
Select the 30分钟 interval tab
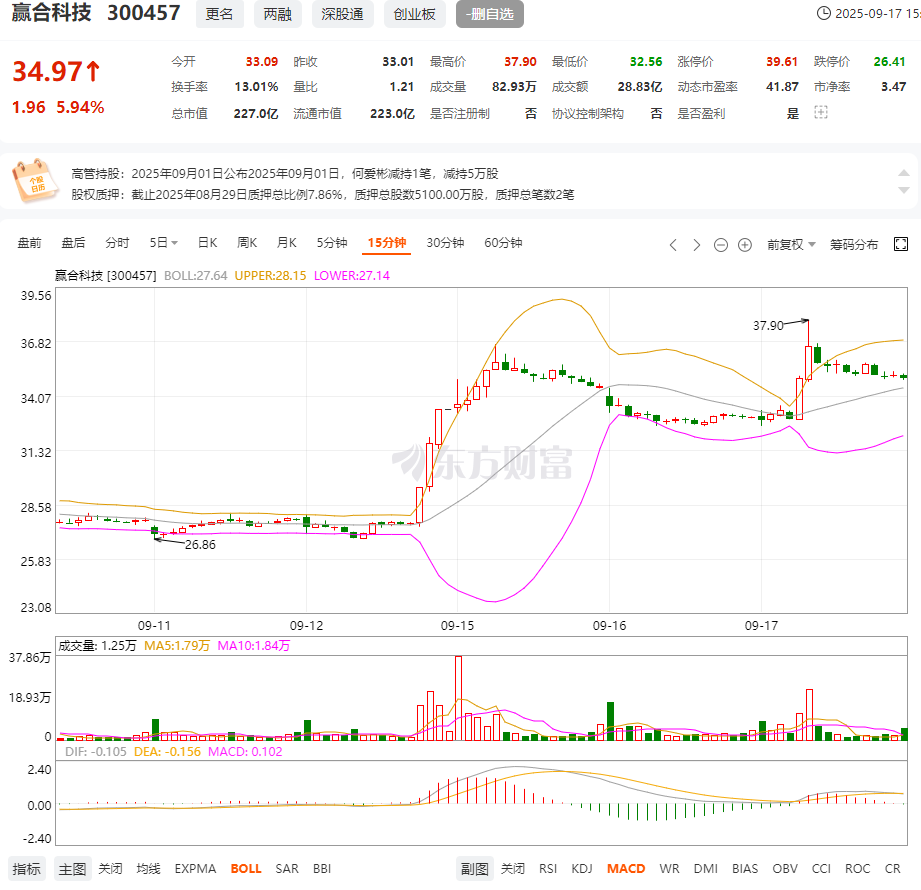pos(445,243)
